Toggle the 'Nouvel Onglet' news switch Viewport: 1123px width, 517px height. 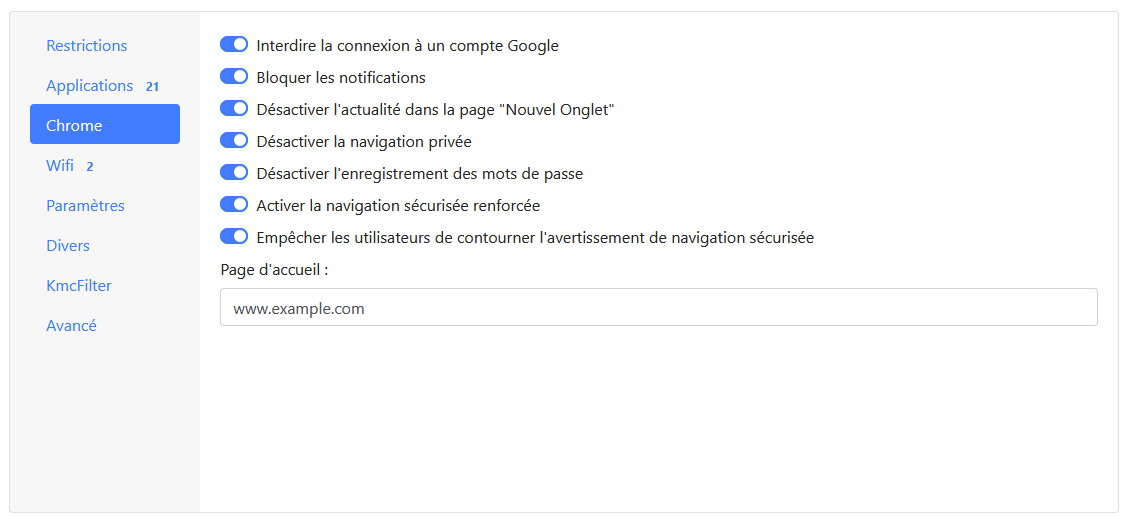(x=234, y=109)
